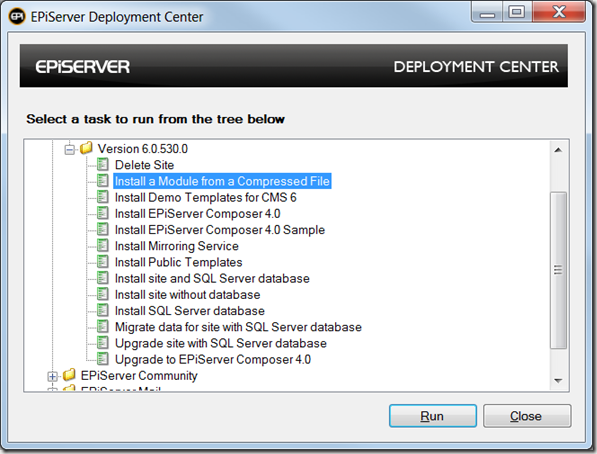Screen dimensions: 597x454
Task: Select Install EPiServer Composer 4.0 Sample task
Action: 220,230
